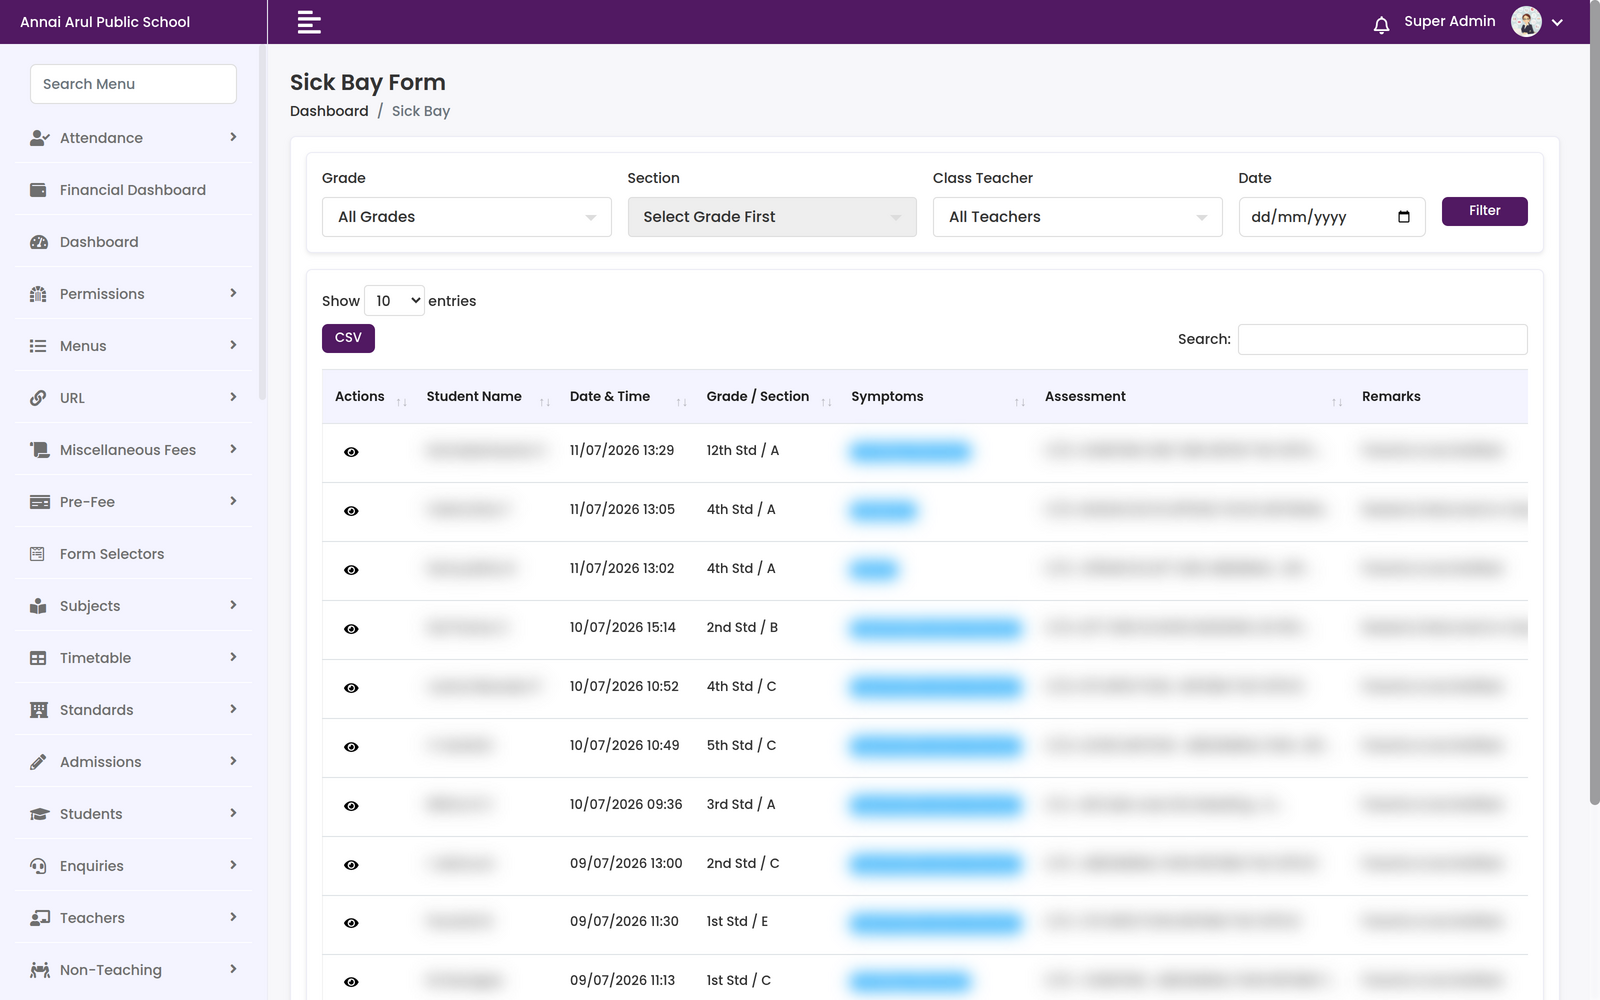Click the Pre-Fee card icon
The width and height of the screenshot is (1600, 1000).
(39, 502)
